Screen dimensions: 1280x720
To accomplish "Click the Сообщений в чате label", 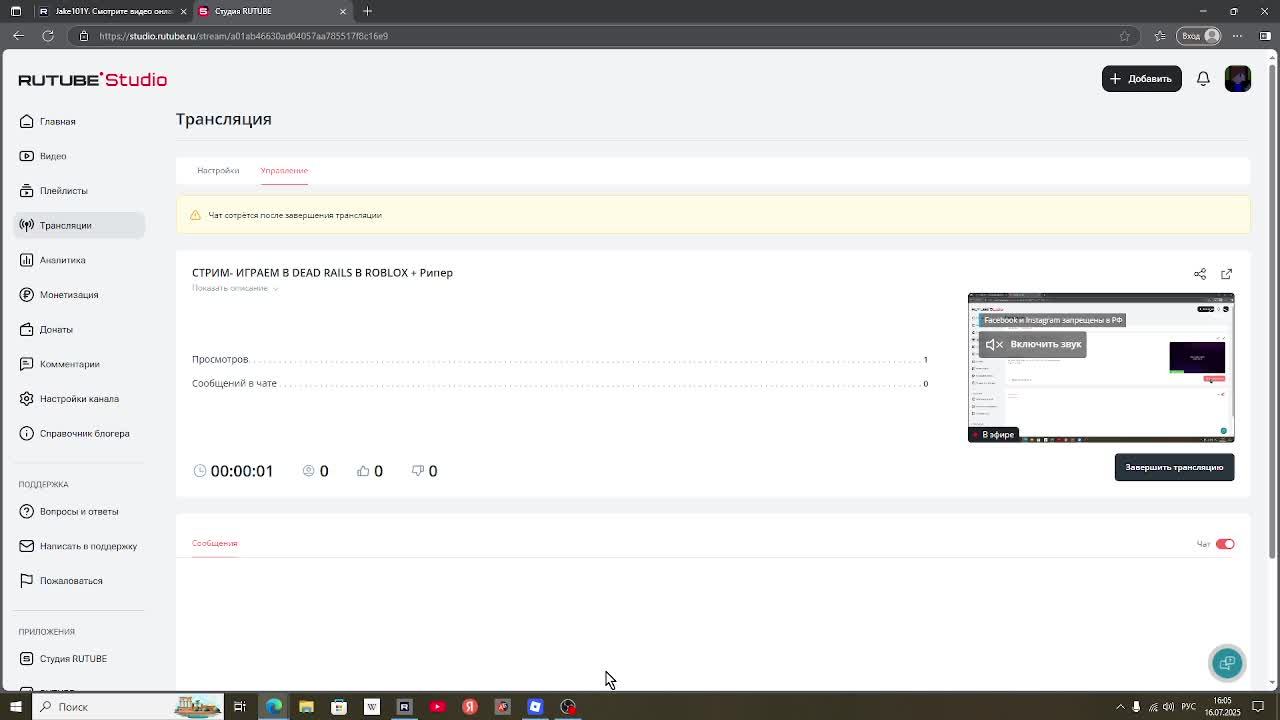I will 234,383.
